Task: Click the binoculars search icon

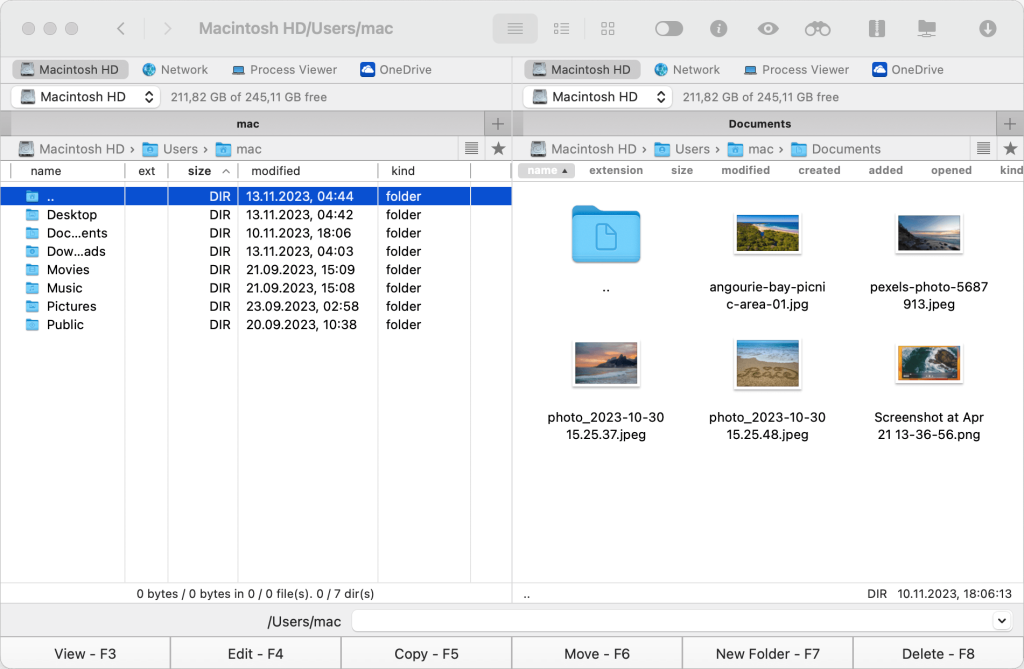Action: click(818, 29)
